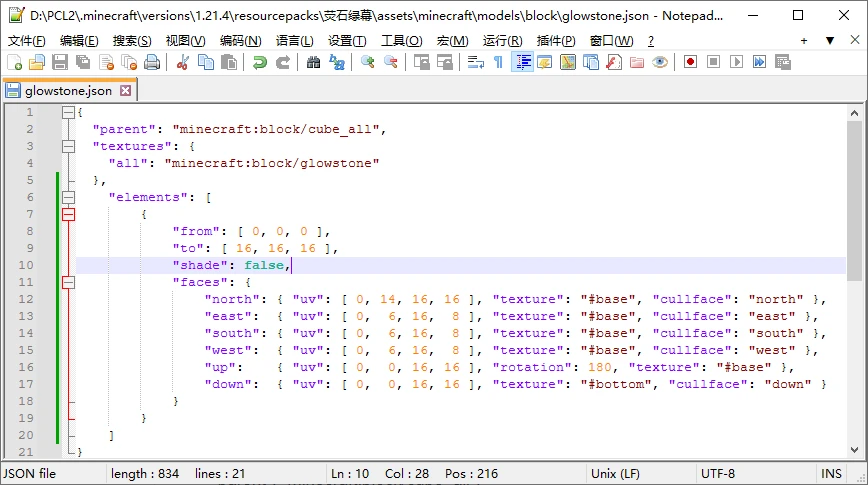Viewport: 868px width, 485px height.
Task: Add a new tab with the + button
Action: [804, 40]
